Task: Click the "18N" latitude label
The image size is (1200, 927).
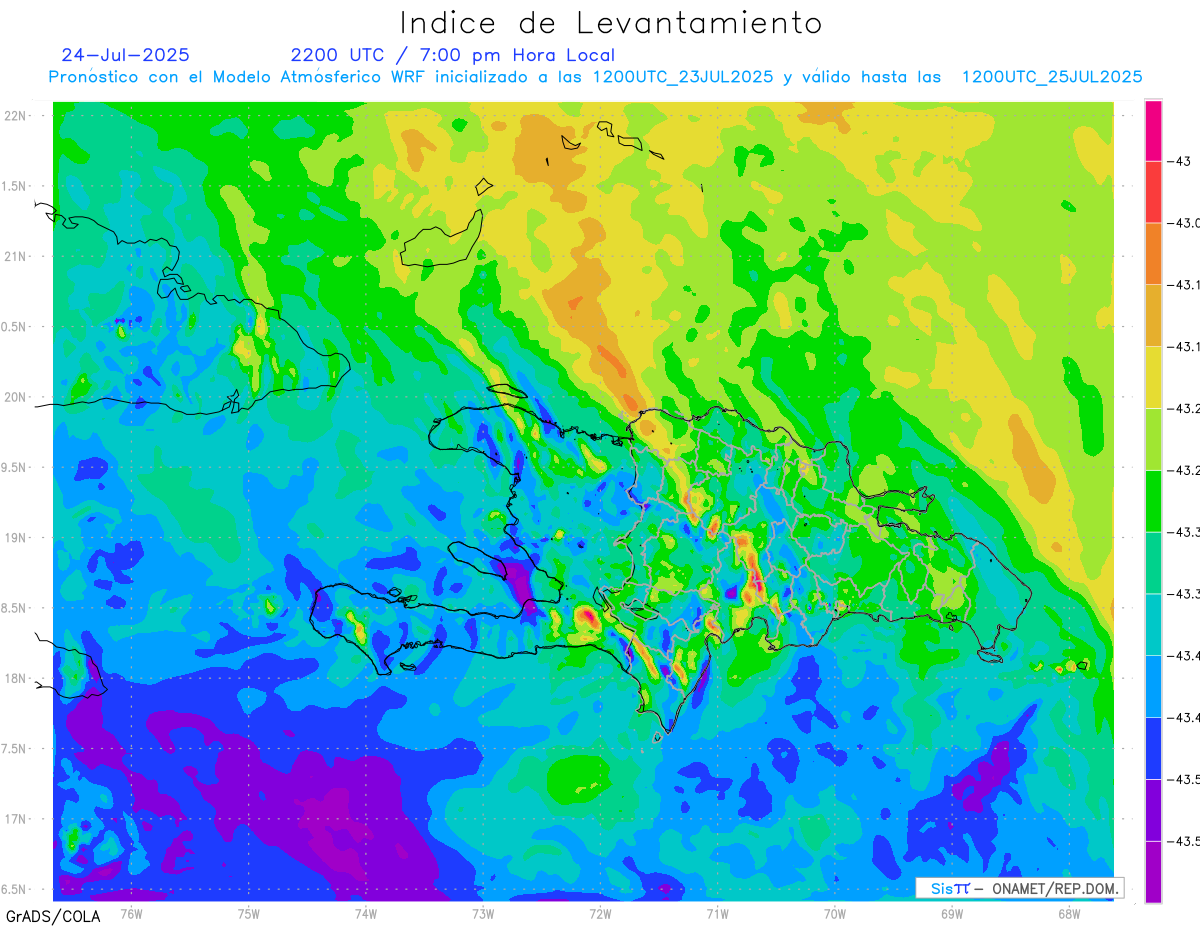Action: pyautogui.click(x=17, y=678)
